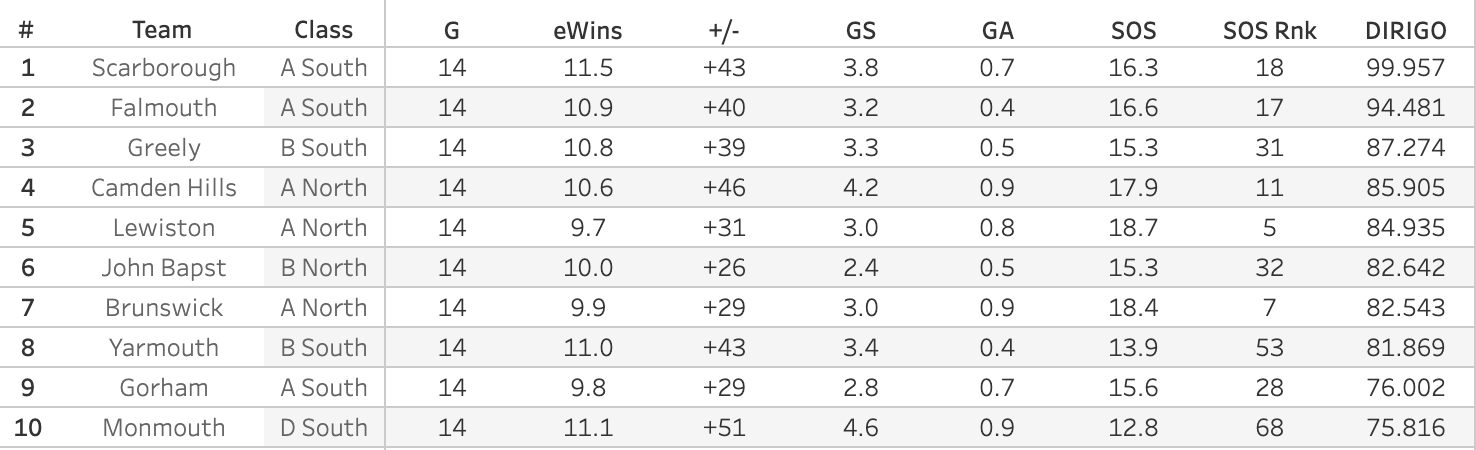Choose the John Bapst team cell

164,268
